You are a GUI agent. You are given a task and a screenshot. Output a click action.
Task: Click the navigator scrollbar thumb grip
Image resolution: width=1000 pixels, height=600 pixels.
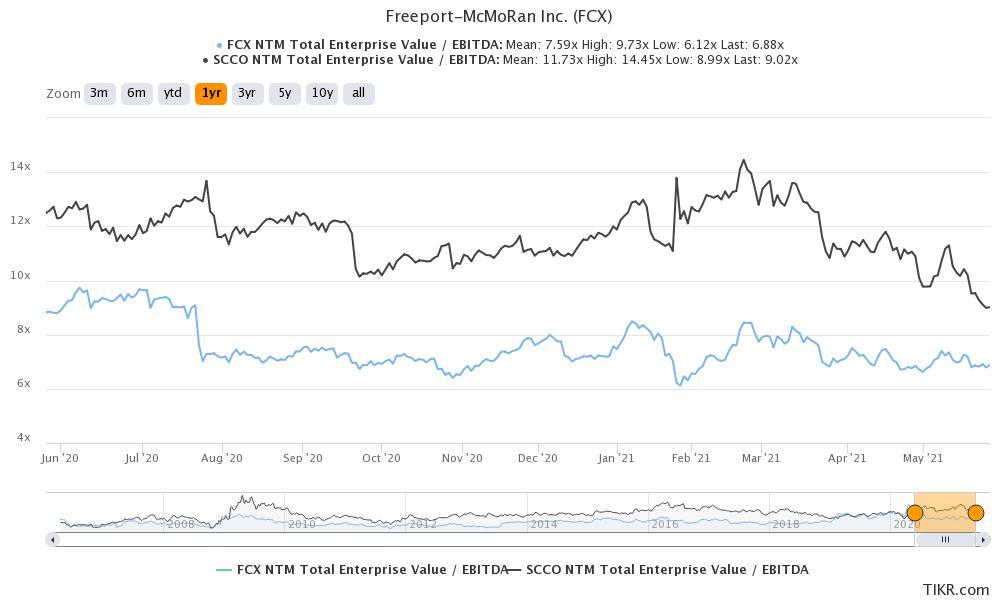coord(945,540)
